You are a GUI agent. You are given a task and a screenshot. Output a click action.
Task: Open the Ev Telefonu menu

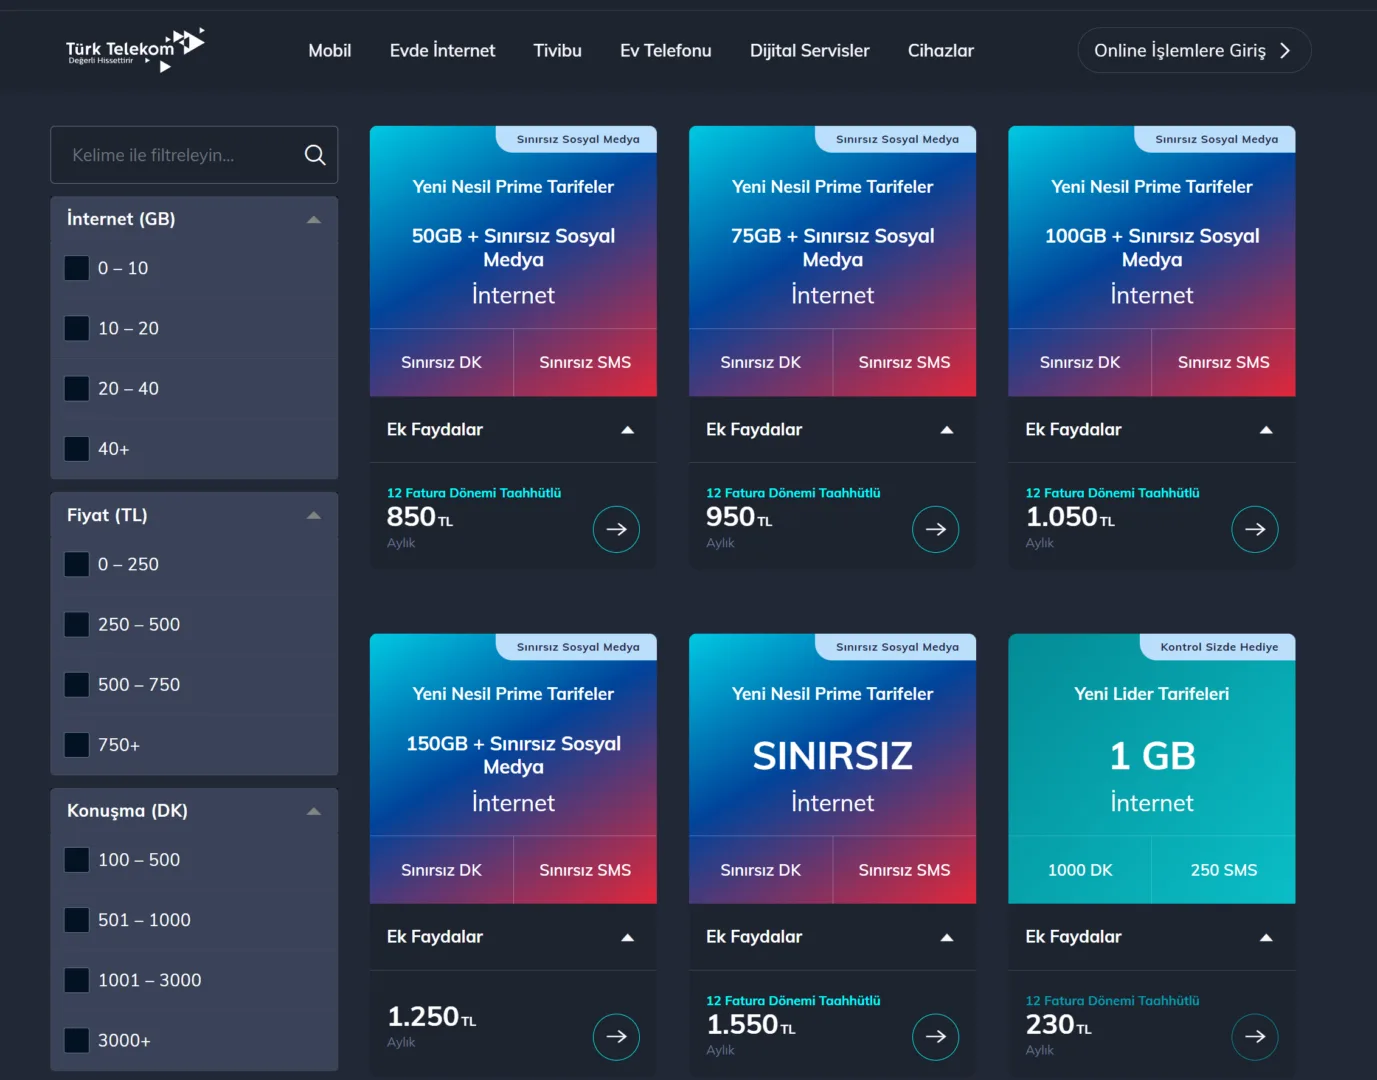(666, 50)
